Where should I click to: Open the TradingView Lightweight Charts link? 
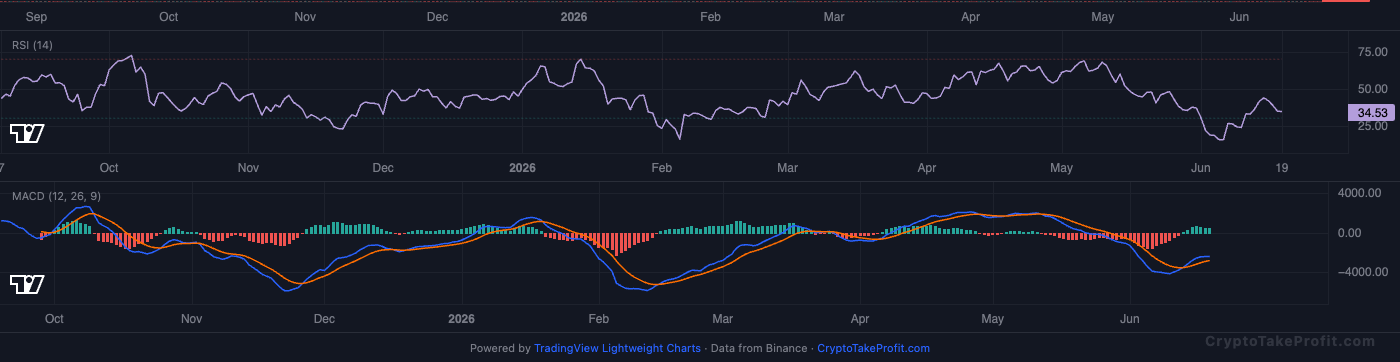tap(617, 349)
